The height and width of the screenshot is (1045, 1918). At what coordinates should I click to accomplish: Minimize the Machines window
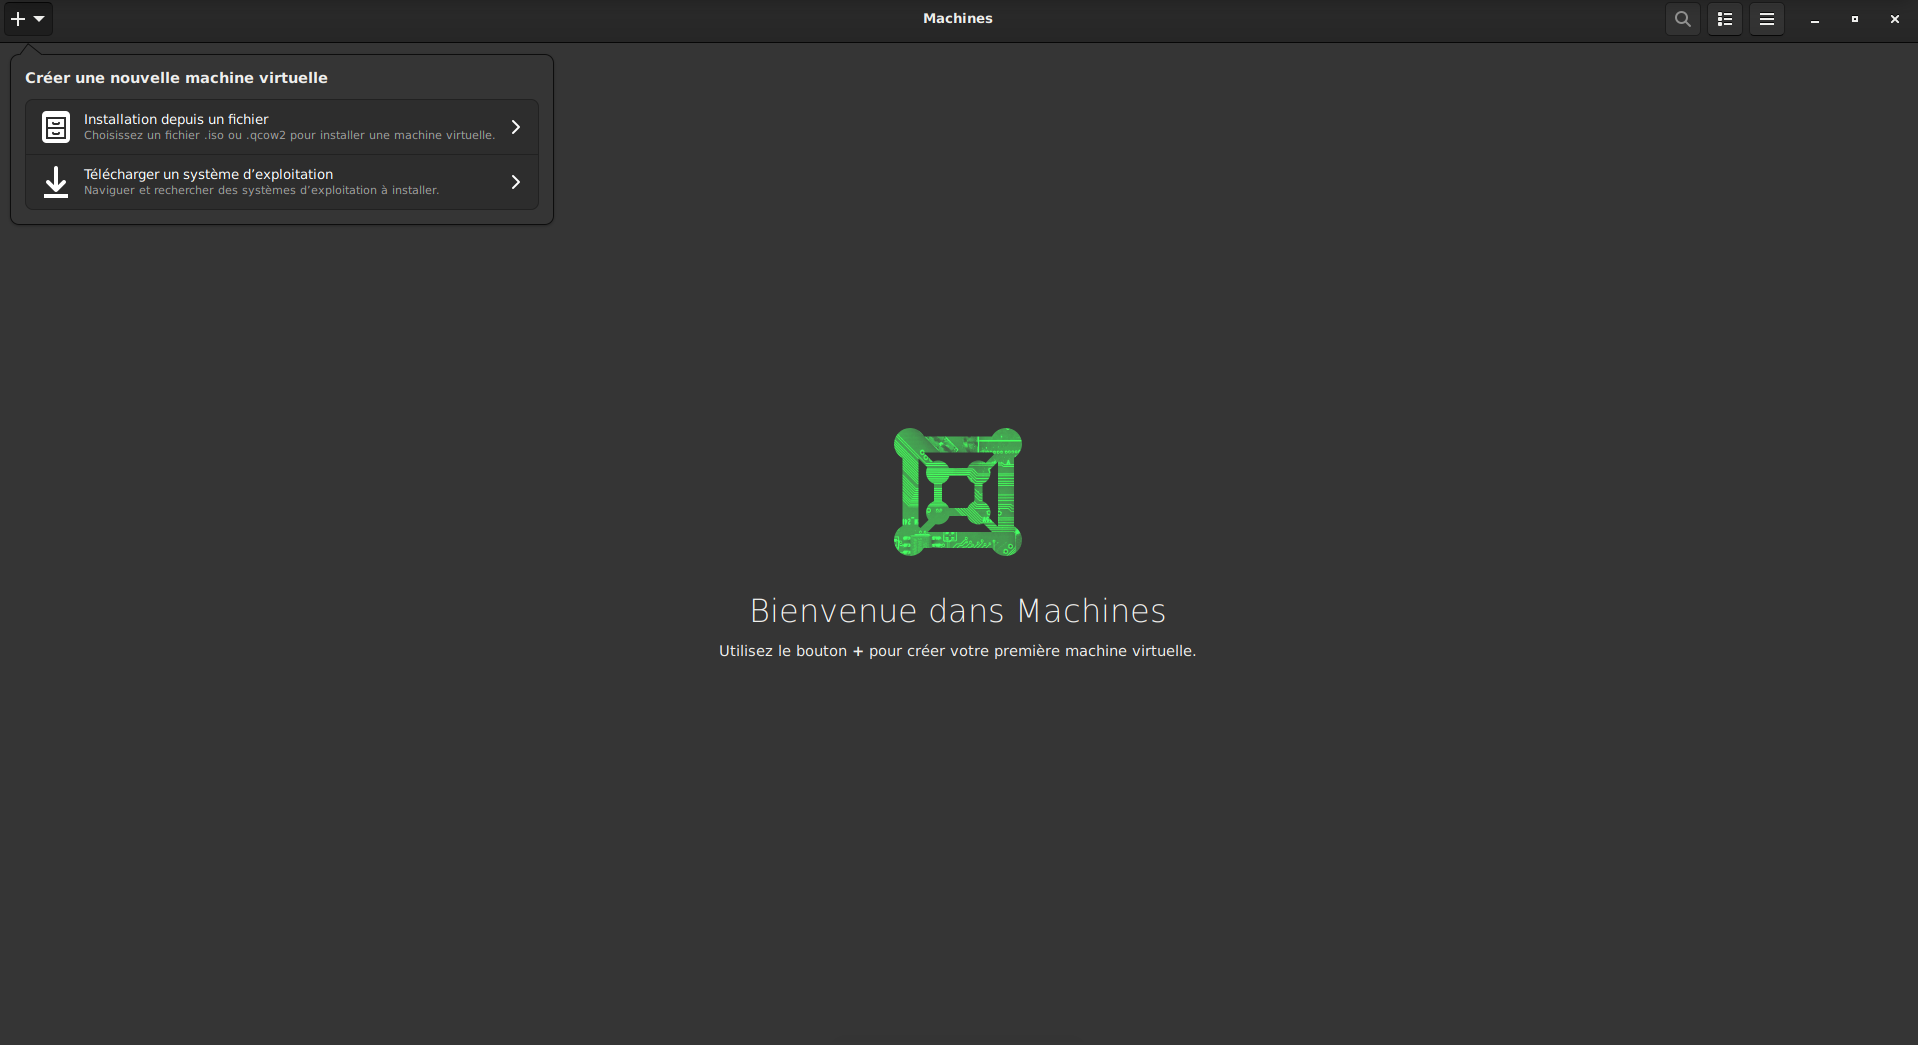coord(1815,19)
